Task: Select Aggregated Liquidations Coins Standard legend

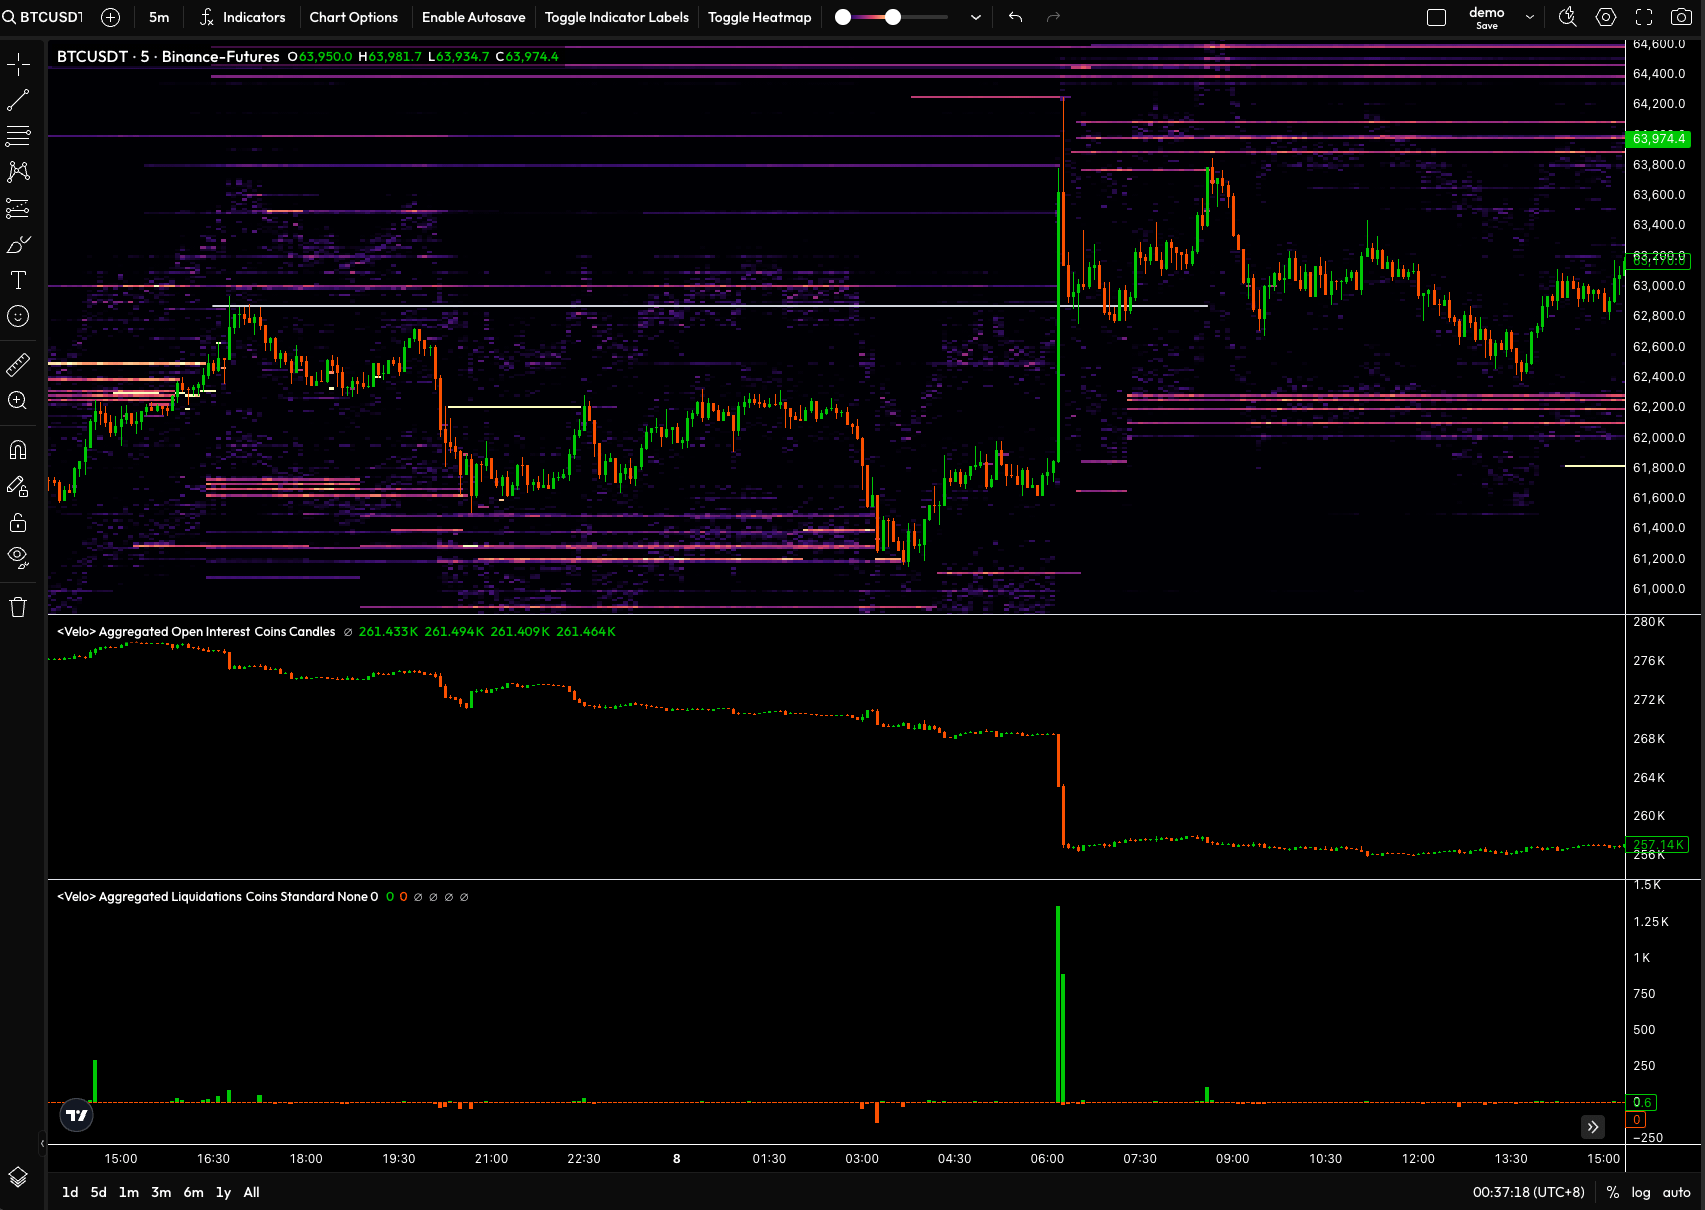Action: (x=217, y=896)
